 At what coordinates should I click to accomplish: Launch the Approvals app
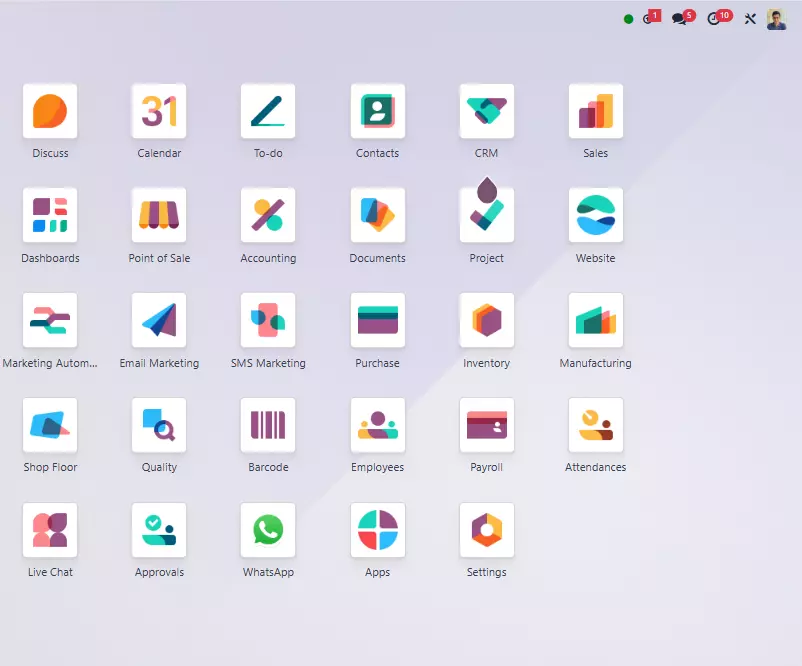[x=158, y=528]
